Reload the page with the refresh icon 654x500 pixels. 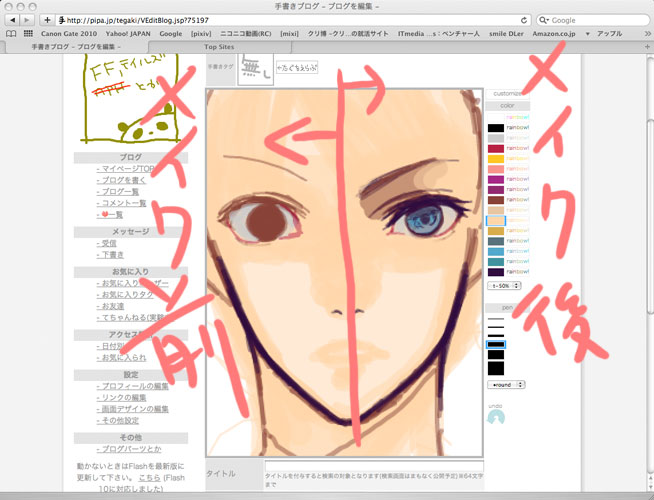524,20
